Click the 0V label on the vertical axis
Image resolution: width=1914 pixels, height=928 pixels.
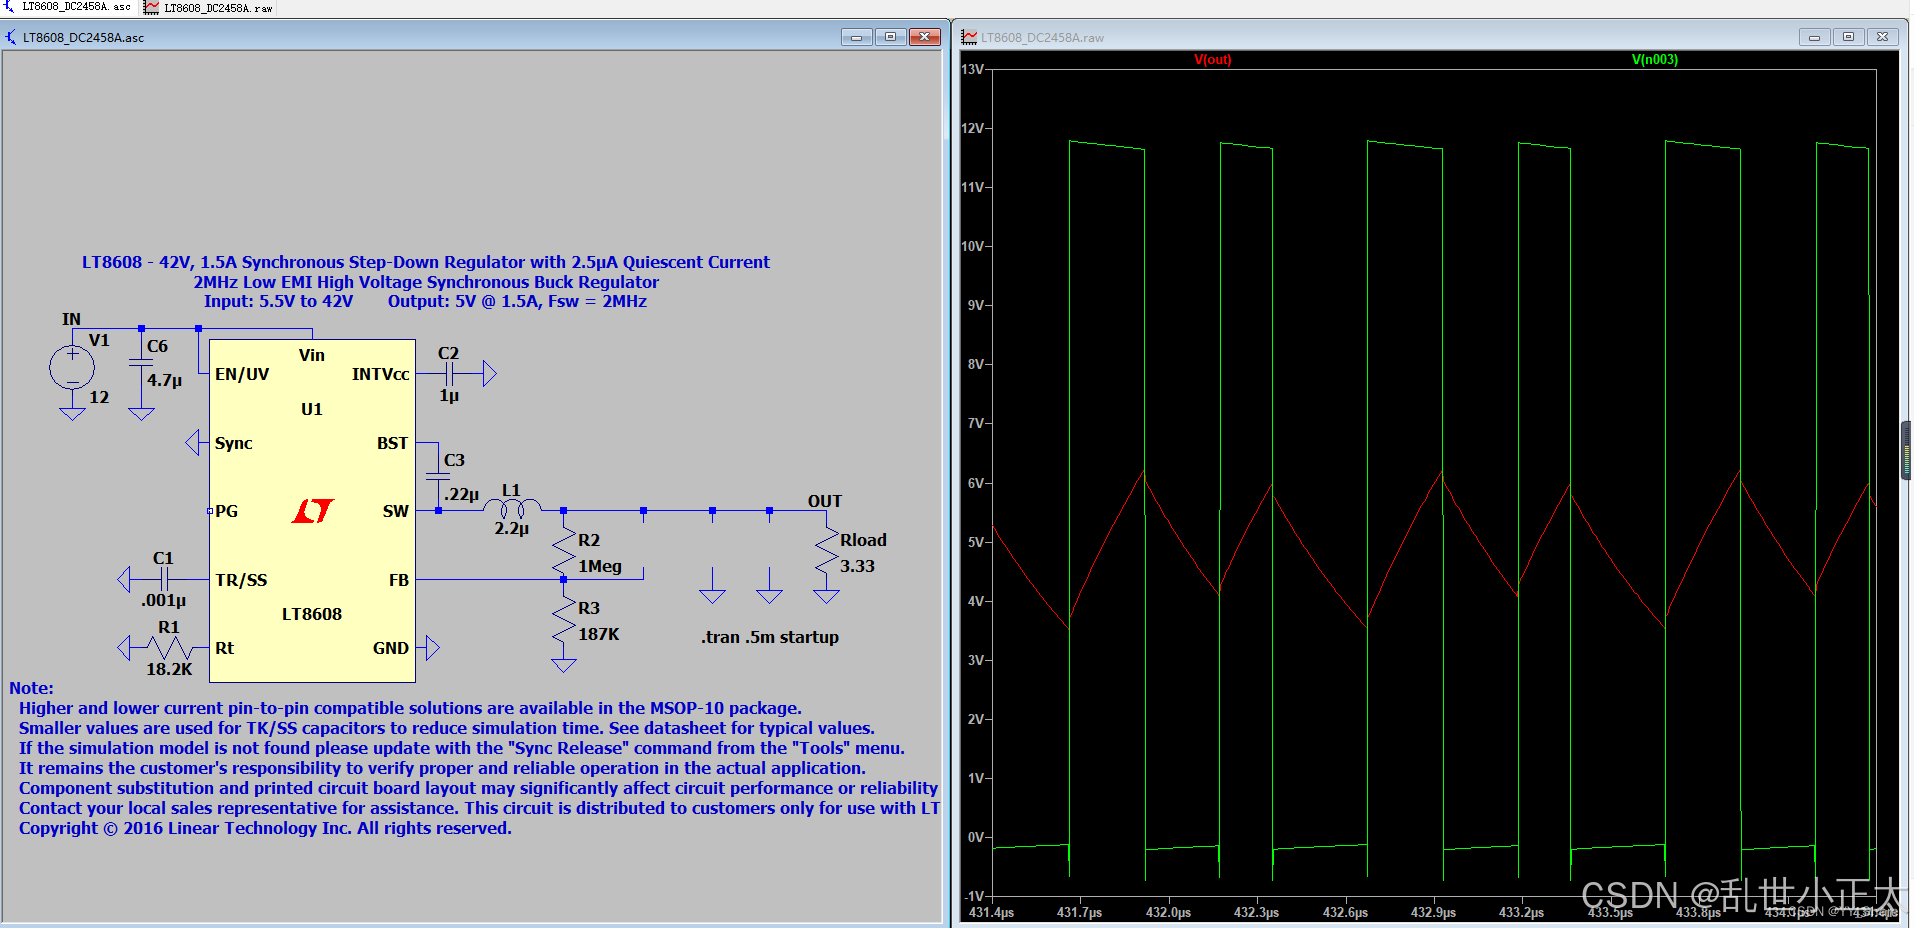(976, 837)
